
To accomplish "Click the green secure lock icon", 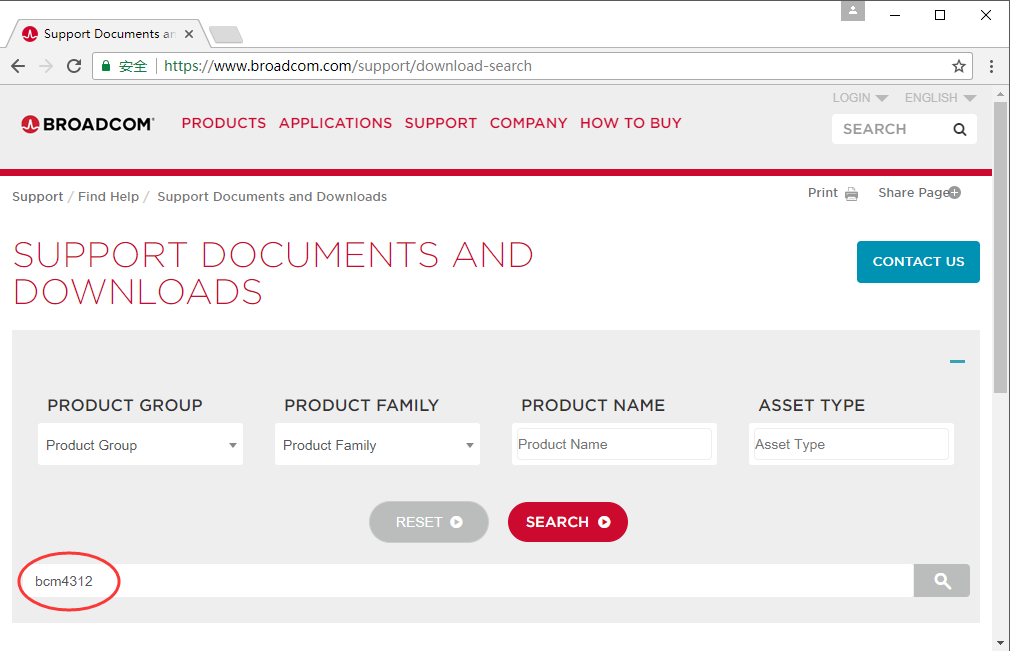I will point(106,66).
